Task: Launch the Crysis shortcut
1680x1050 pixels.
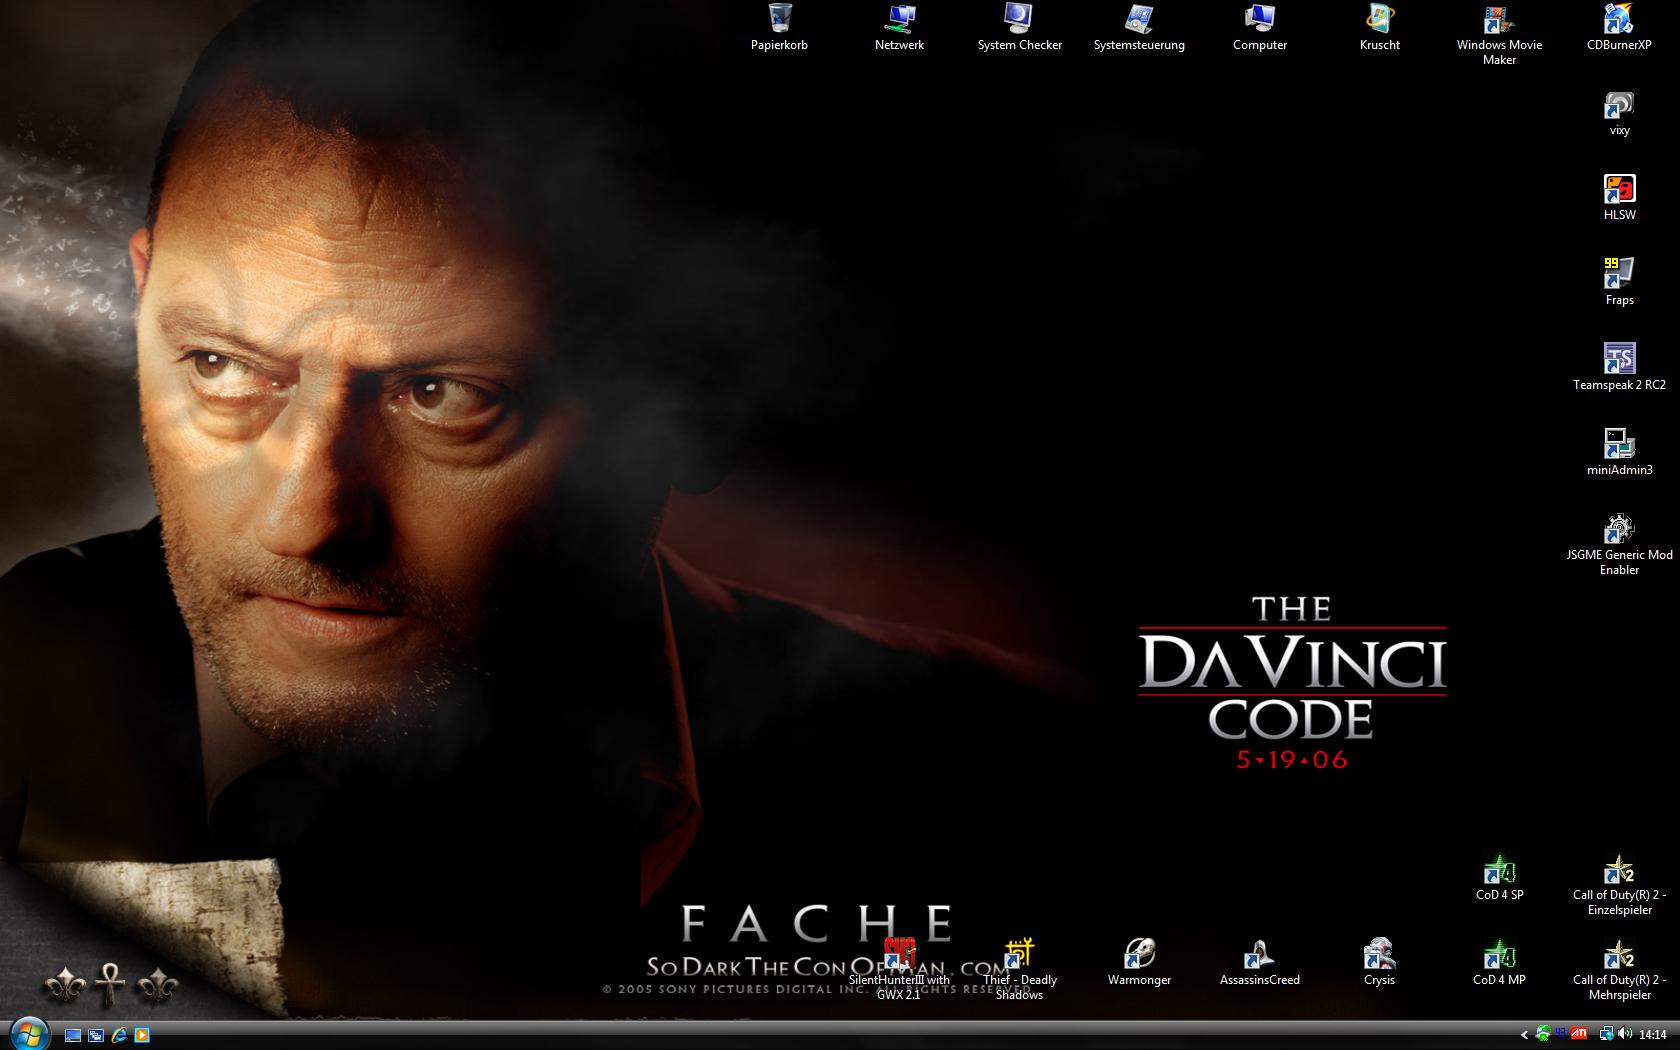Action: pos(1379,962)
